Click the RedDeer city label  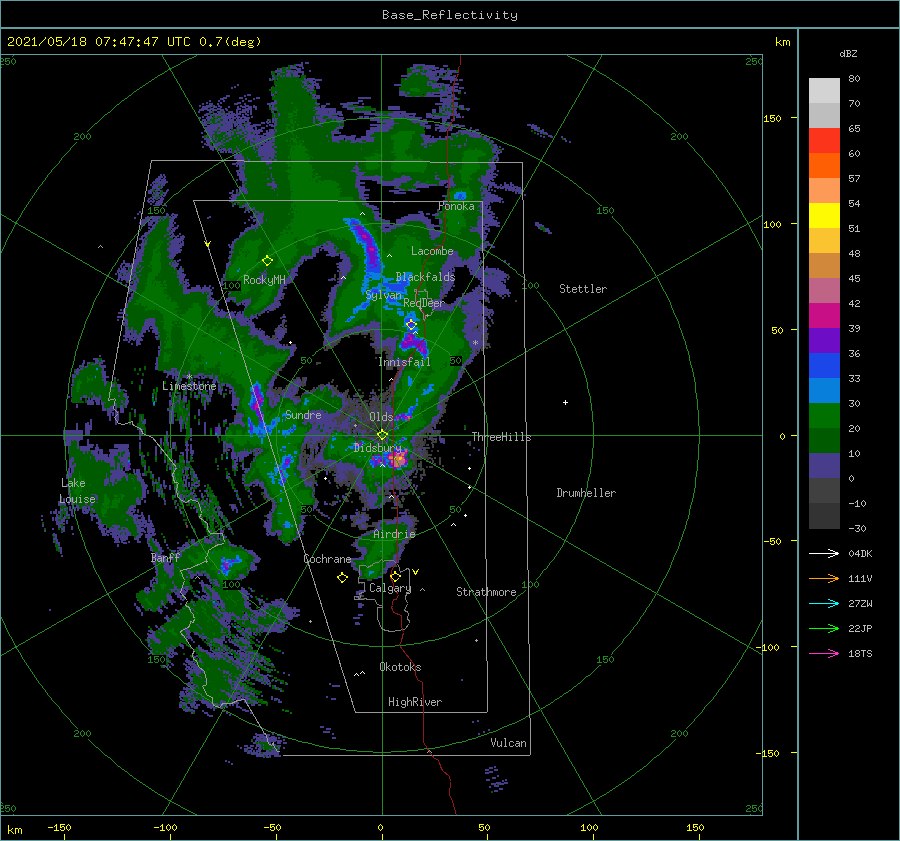(424, 303)
